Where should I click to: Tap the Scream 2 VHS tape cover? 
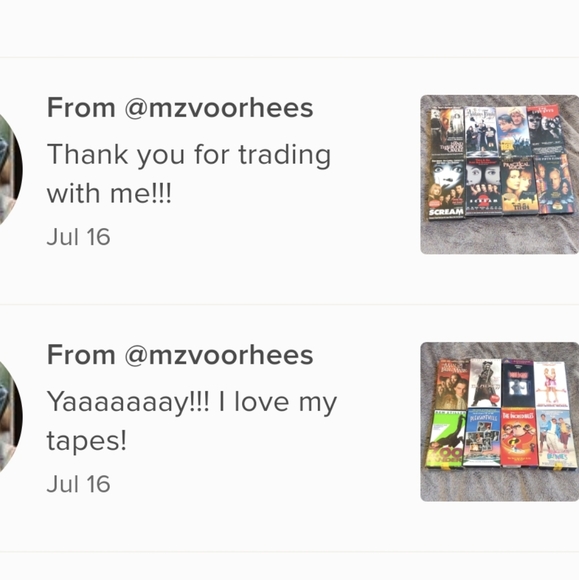484,187
